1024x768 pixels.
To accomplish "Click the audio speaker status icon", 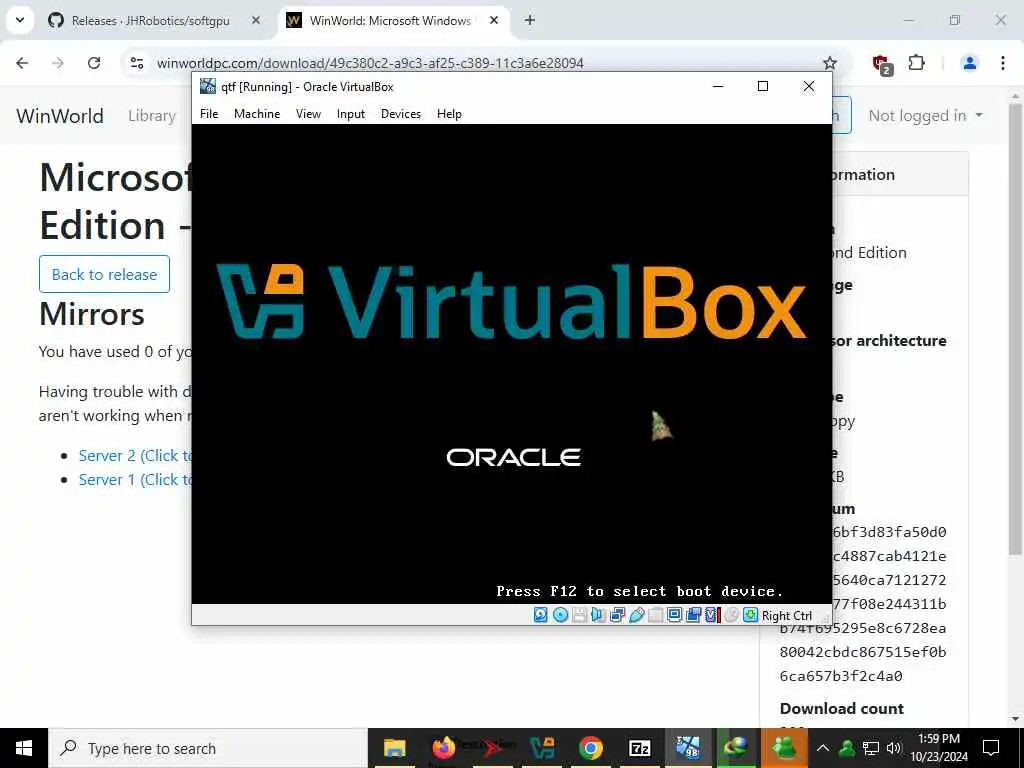I will point(598,615).
